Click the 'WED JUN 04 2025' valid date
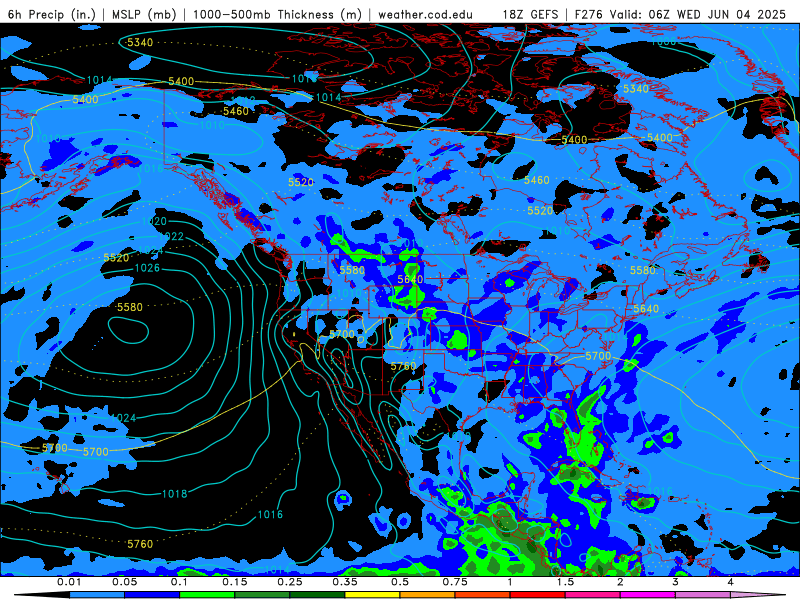The height and width of the screenshot is (600, 800). point(732,14)
